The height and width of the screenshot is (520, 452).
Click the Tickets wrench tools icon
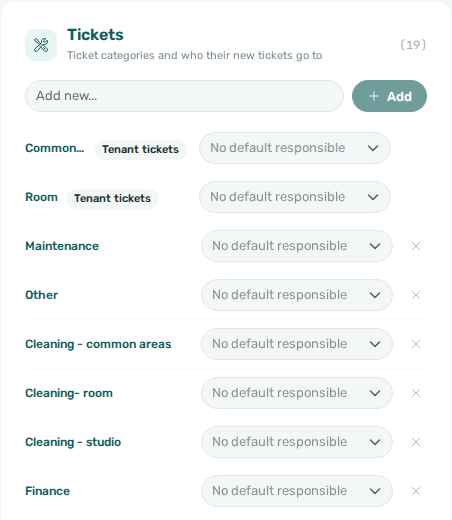(x=41, y=45)
